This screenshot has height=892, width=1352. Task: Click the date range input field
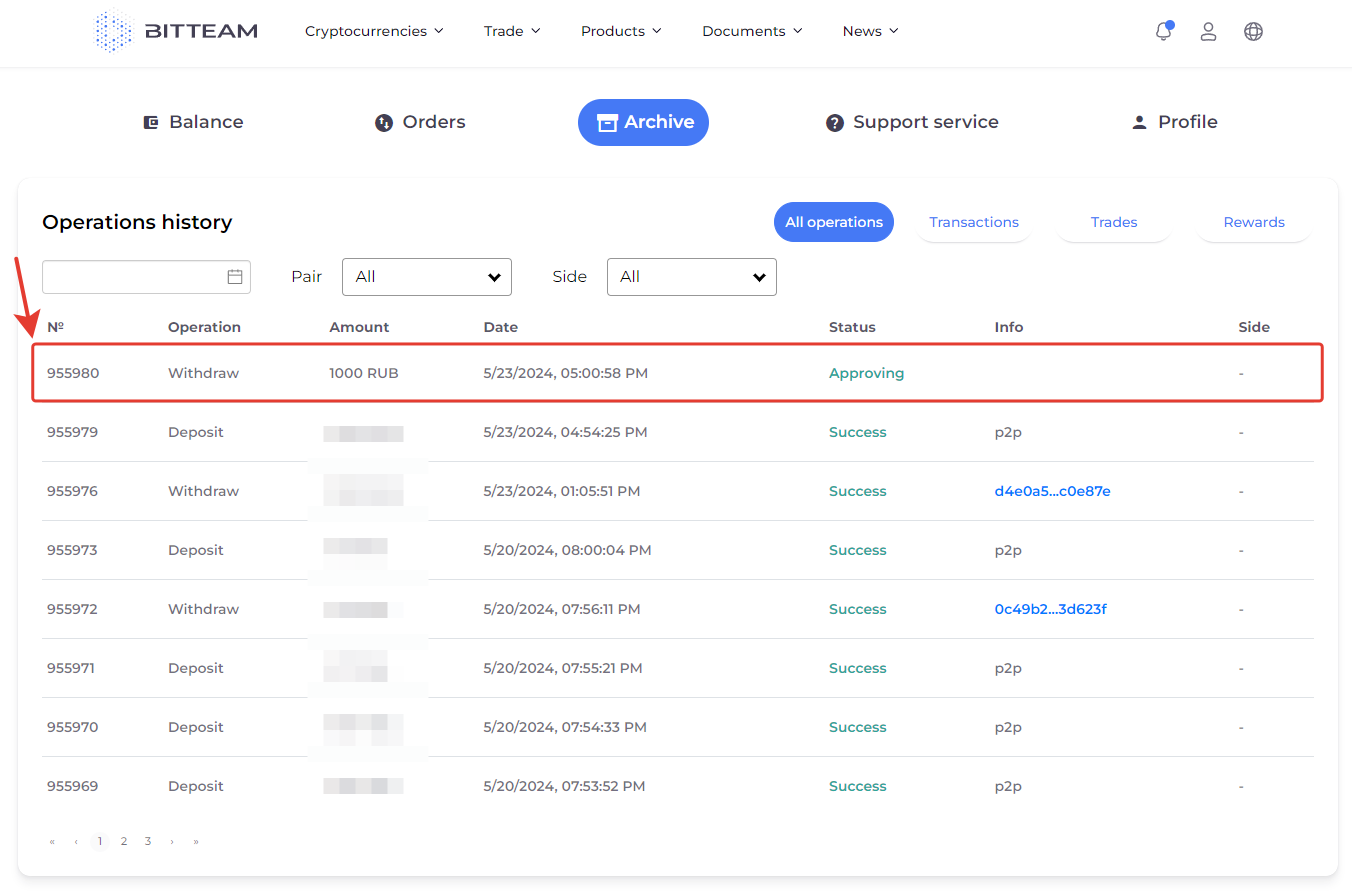146,277
